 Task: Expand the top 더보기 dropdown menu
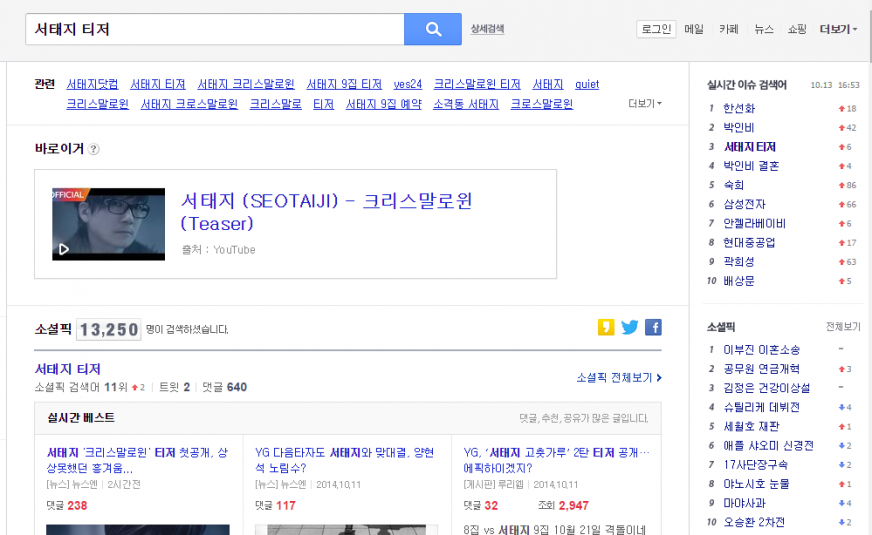point(838,29)
